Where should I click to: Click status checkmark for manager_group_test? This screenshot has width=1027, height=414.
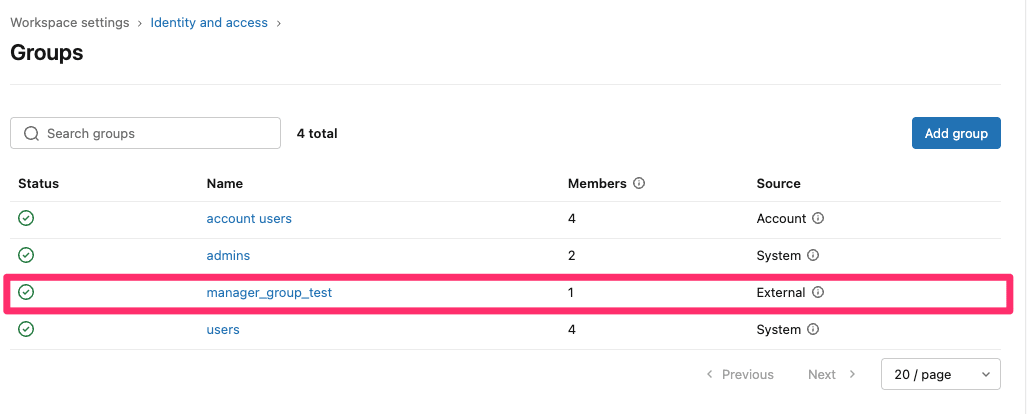tap(26, 292)
